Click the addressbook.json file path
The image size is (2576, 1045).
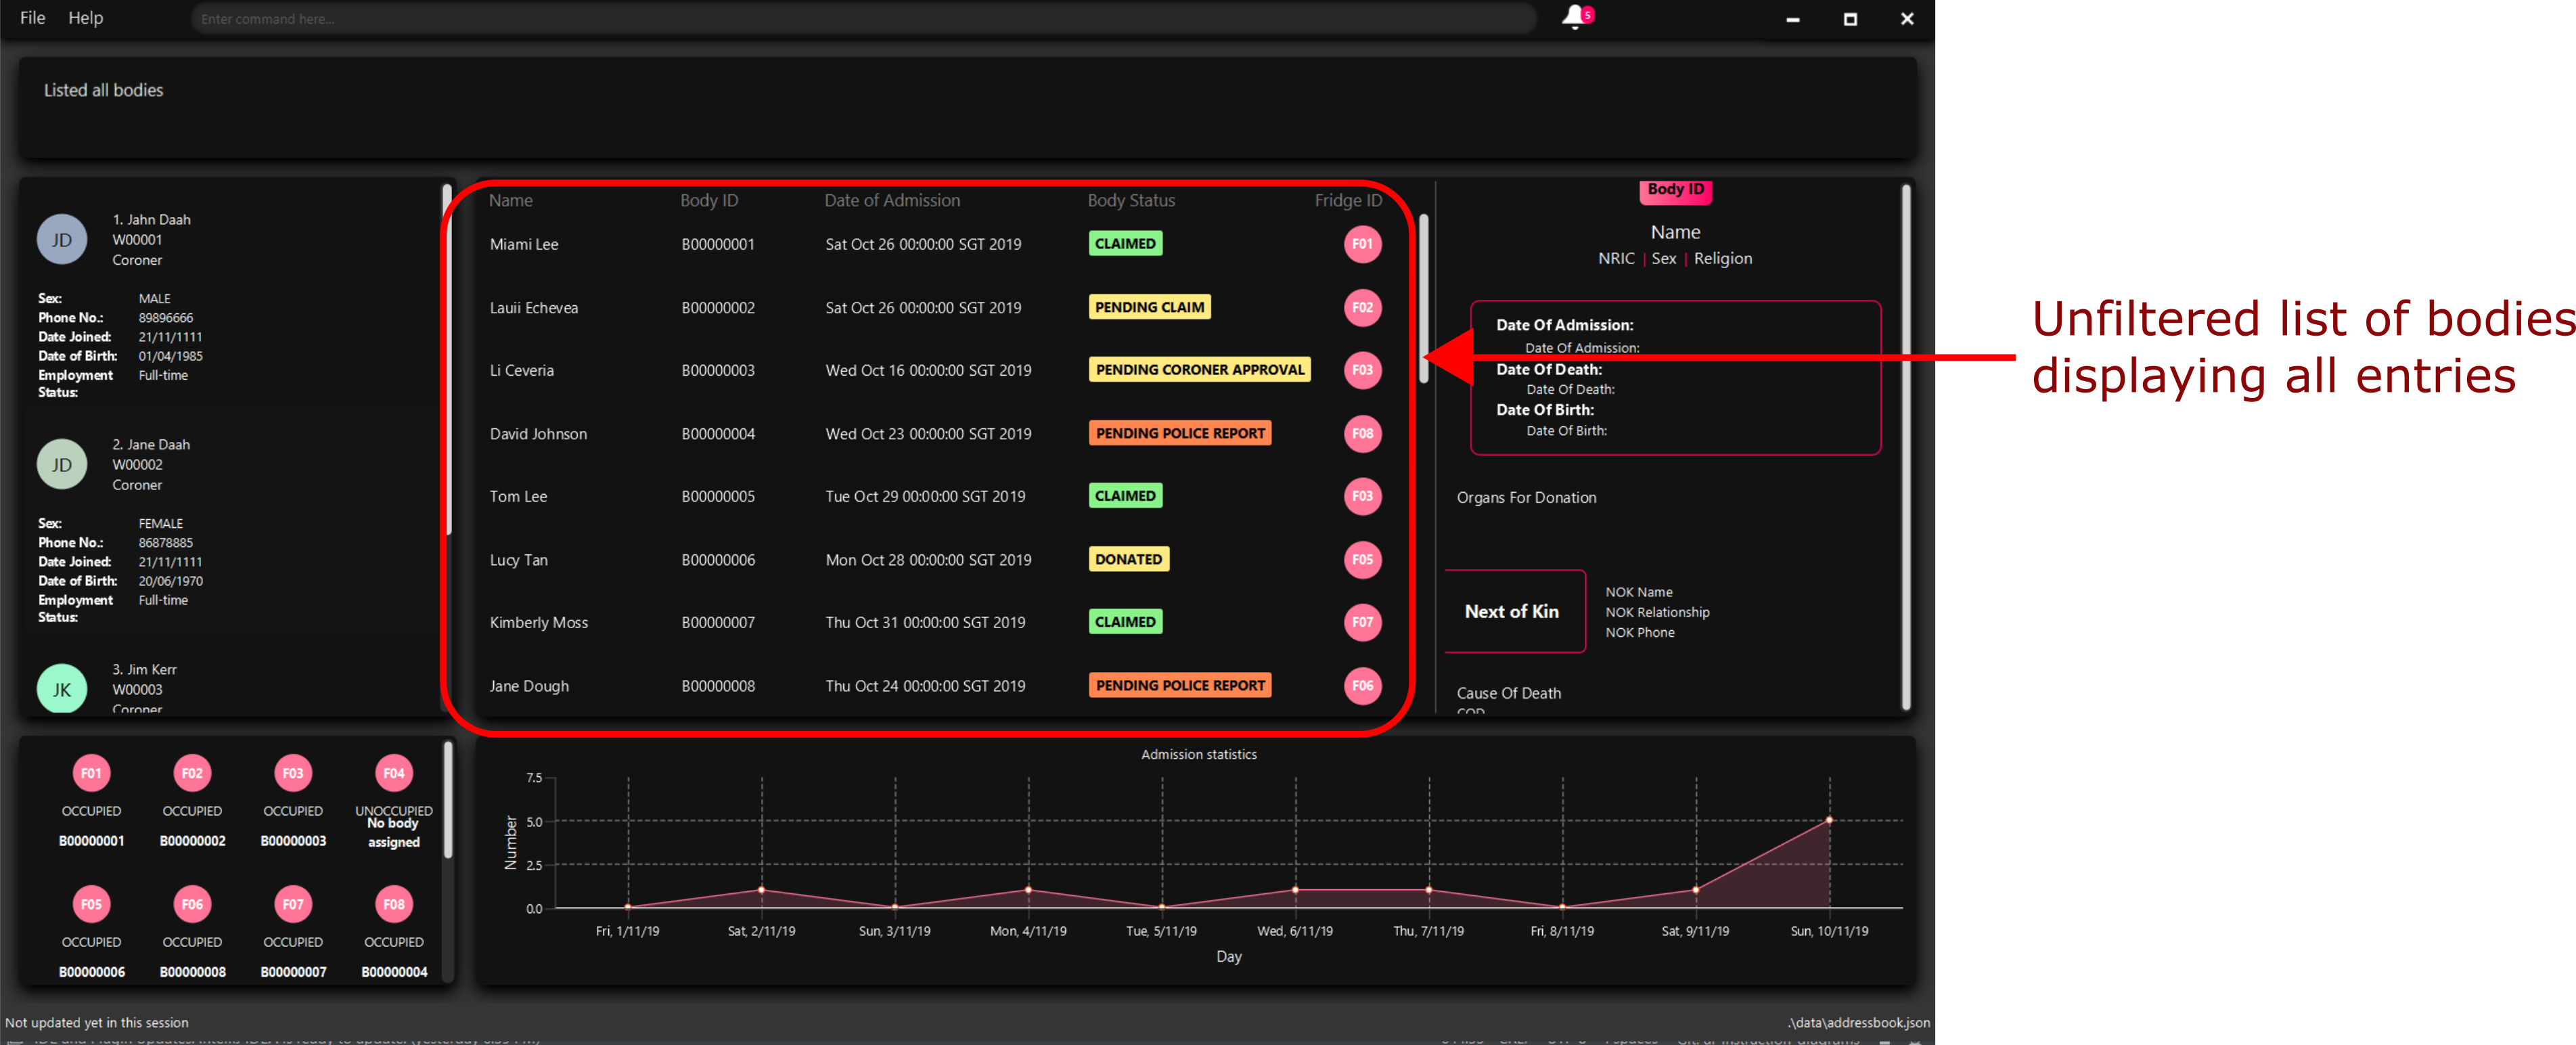coord(1858,1022)
